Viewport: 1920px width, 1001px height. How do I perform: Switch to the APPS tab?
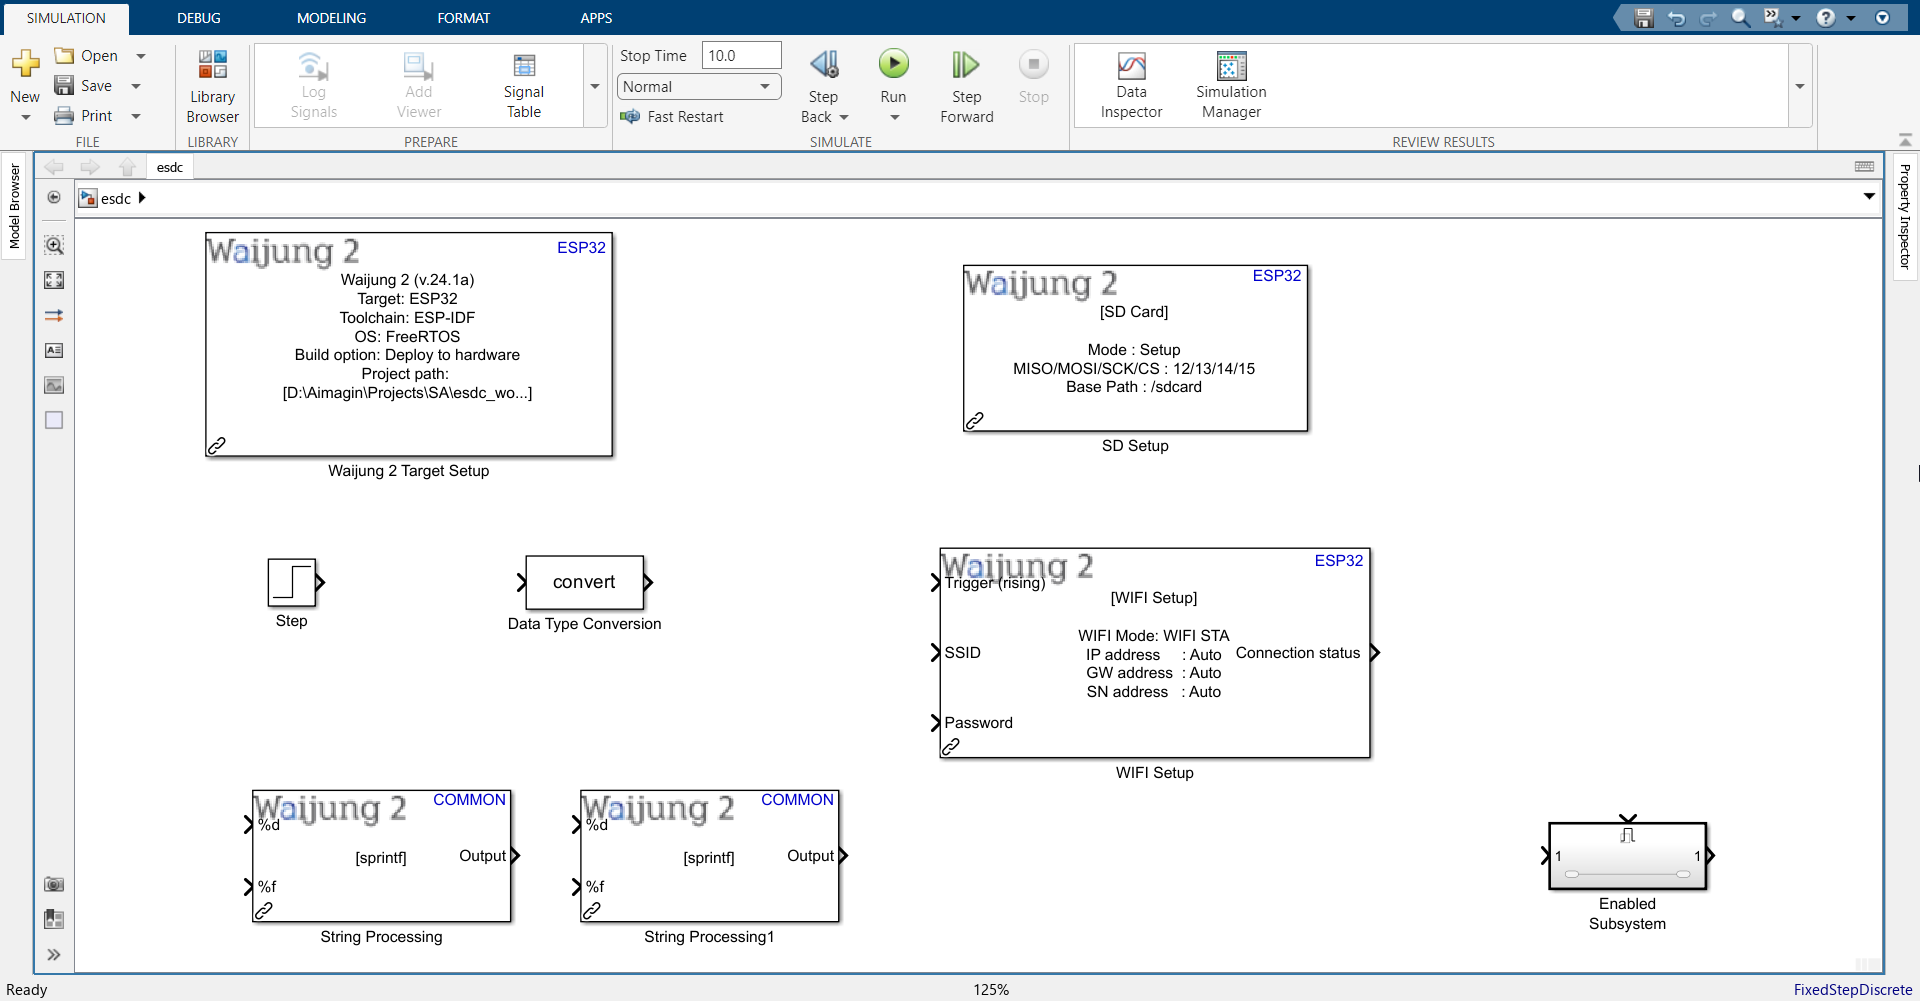coord(596,18)
